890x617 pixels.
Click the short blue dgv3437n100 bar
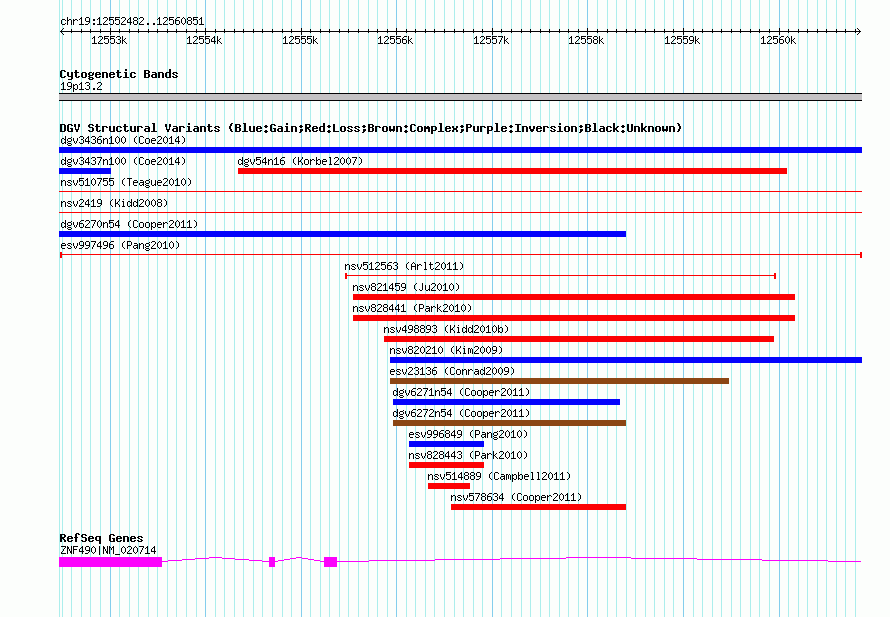pos(85,171)
